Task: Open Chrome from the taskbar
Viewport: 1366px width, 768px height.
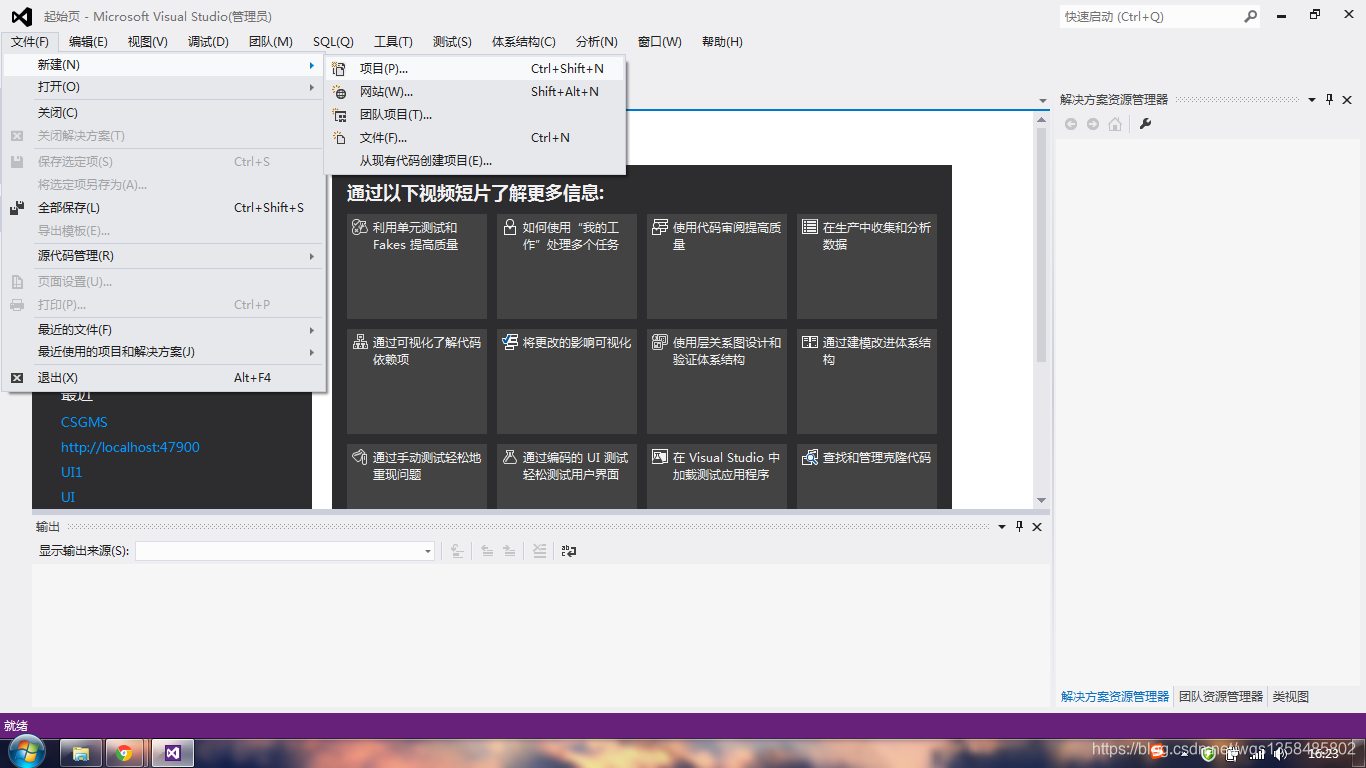Action: pos(125,753)
